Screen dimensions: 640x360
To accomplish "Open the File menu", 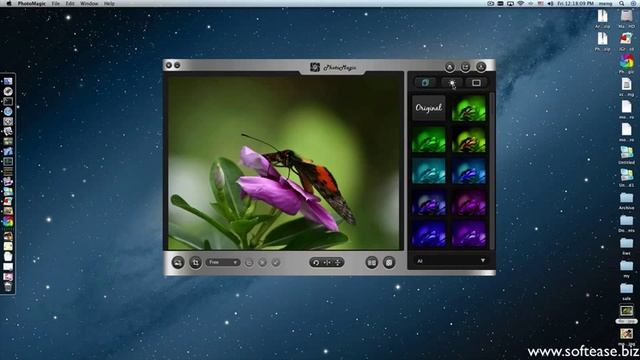I will tap(55, 3).
